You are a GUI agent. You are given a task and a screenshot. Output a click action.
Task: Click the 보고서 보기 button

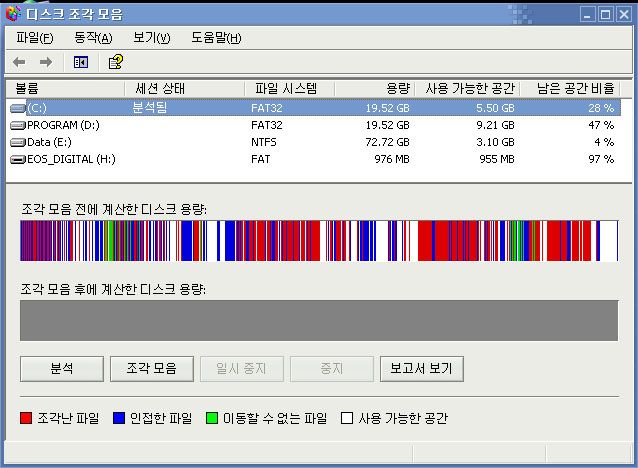coord(422,369)
